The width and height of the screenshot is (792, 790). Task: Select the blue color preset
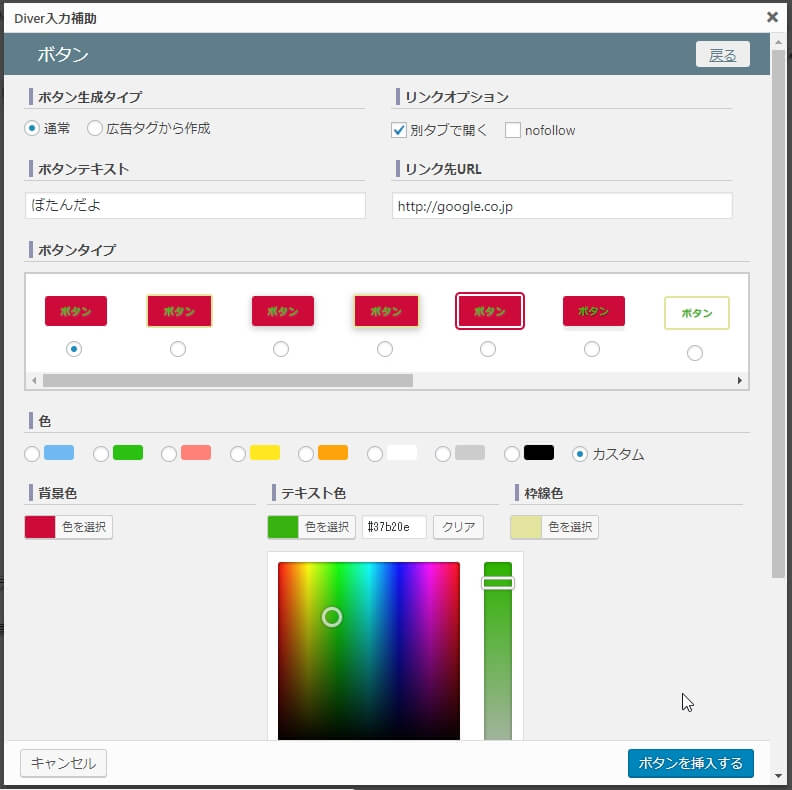[x=32, y=454]
